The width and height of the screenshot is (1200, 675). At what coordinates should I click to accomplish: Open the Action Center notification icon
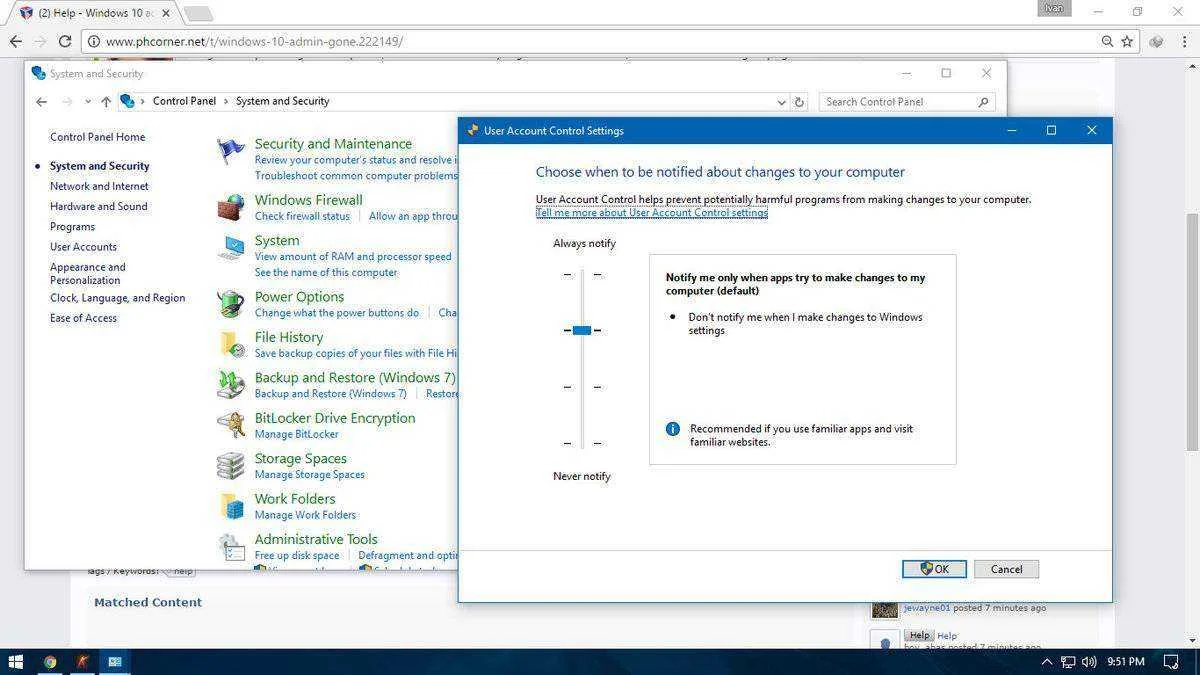(x=1171, y=661)
